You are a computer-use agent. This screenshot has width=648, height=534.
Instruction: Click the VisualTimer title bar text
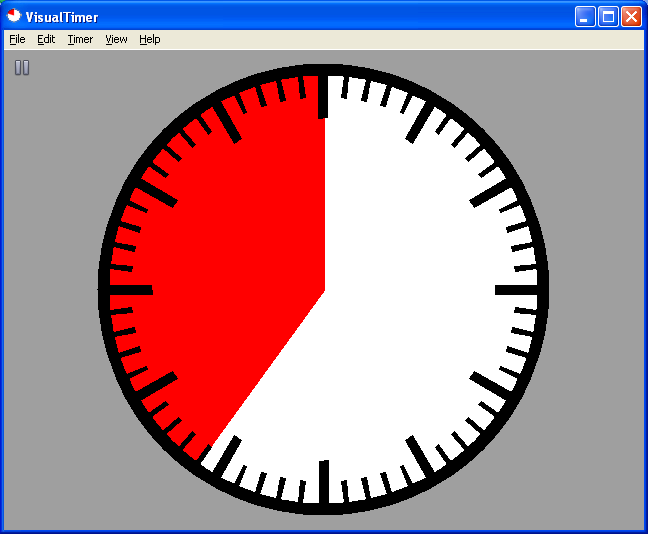62,17
